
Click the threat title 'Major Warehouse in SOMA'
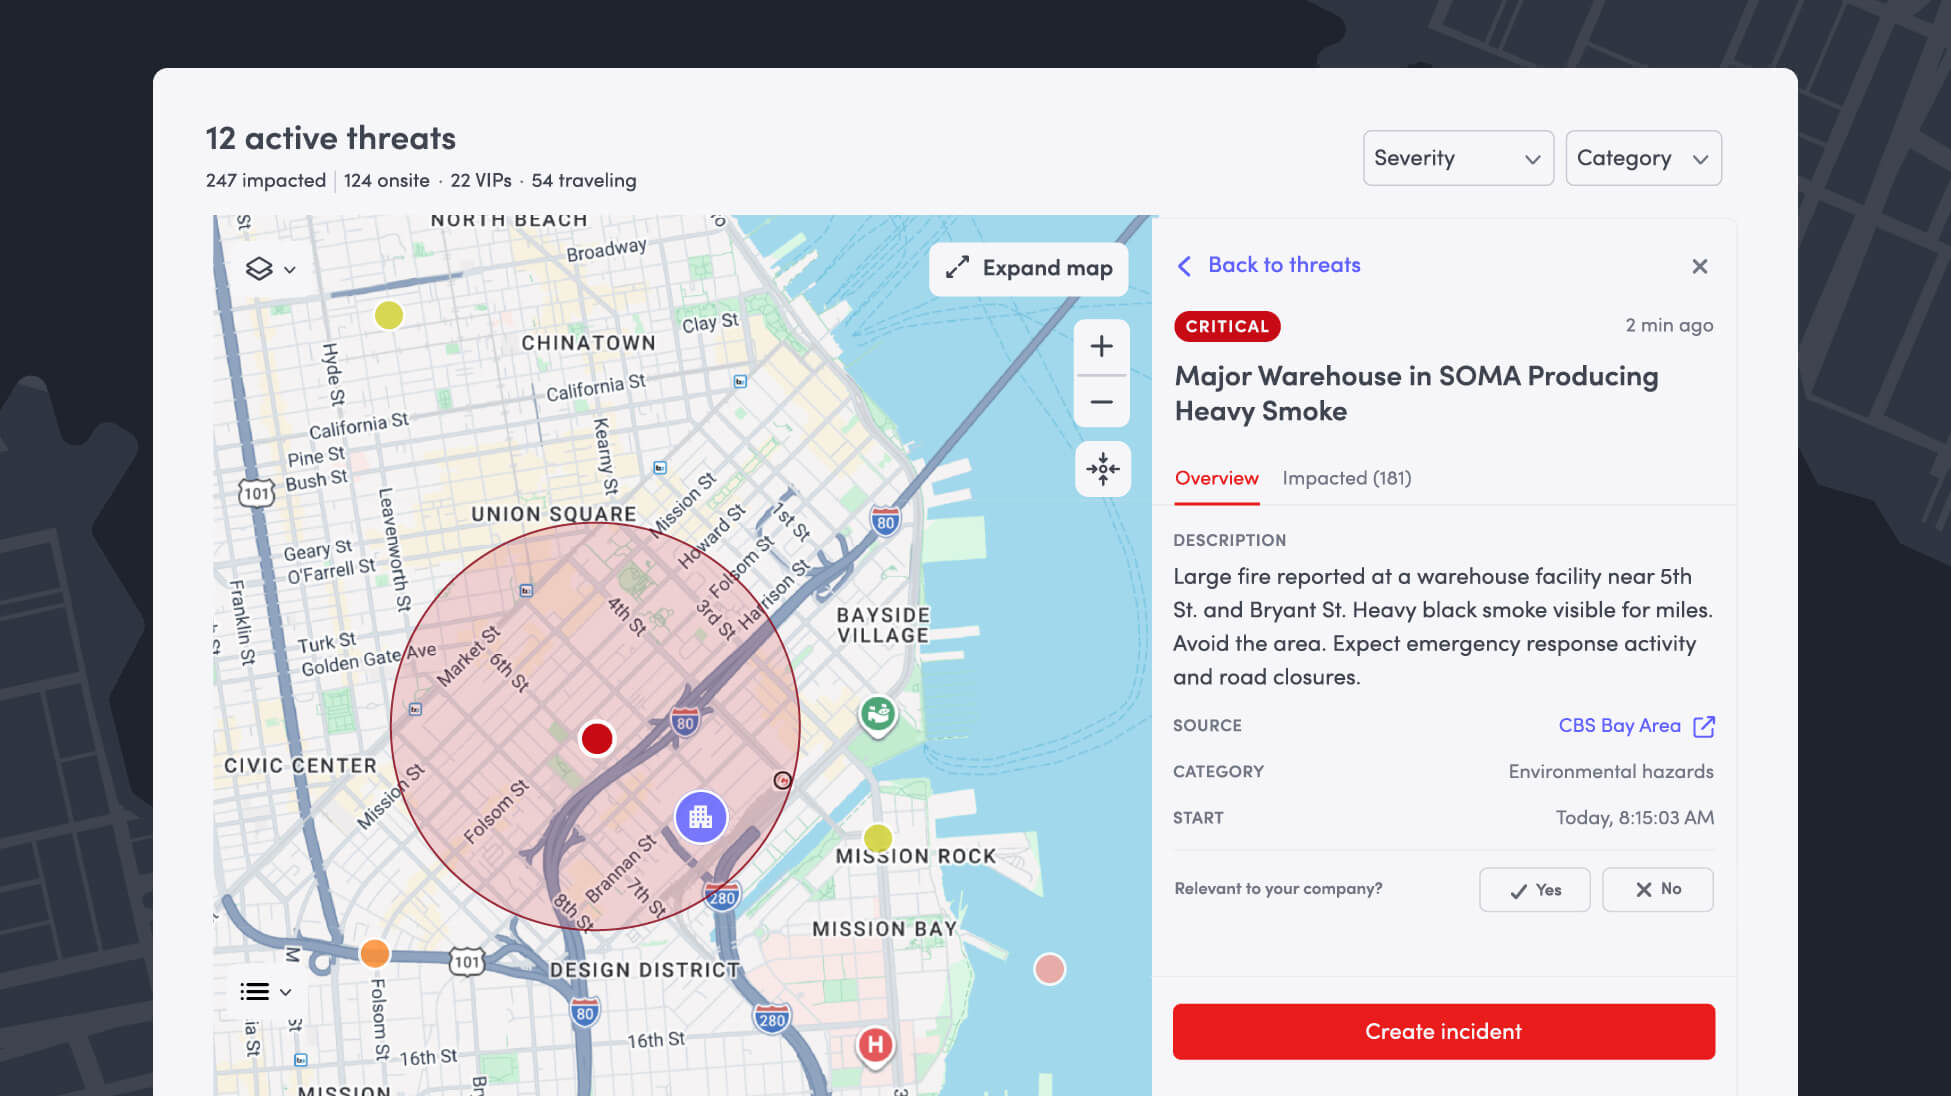1416,393
